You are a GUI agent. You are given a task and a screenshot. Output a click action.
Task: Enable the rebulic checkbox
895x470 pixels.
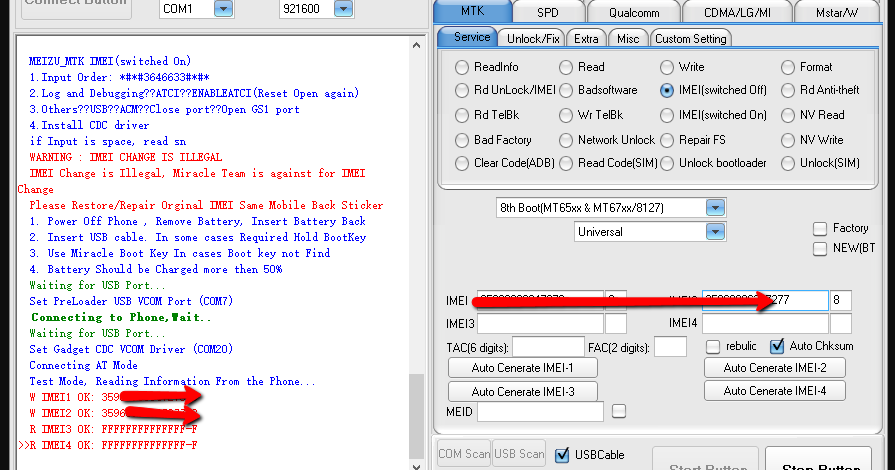click(x=712, y=347)
